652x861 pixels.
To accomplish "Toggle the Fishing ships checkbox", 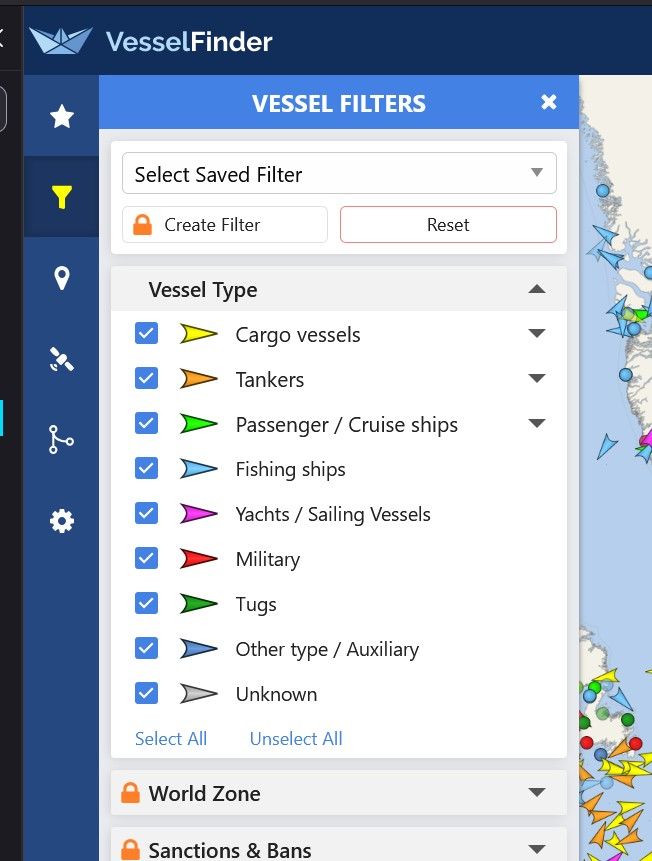I will tap(146, 469).
